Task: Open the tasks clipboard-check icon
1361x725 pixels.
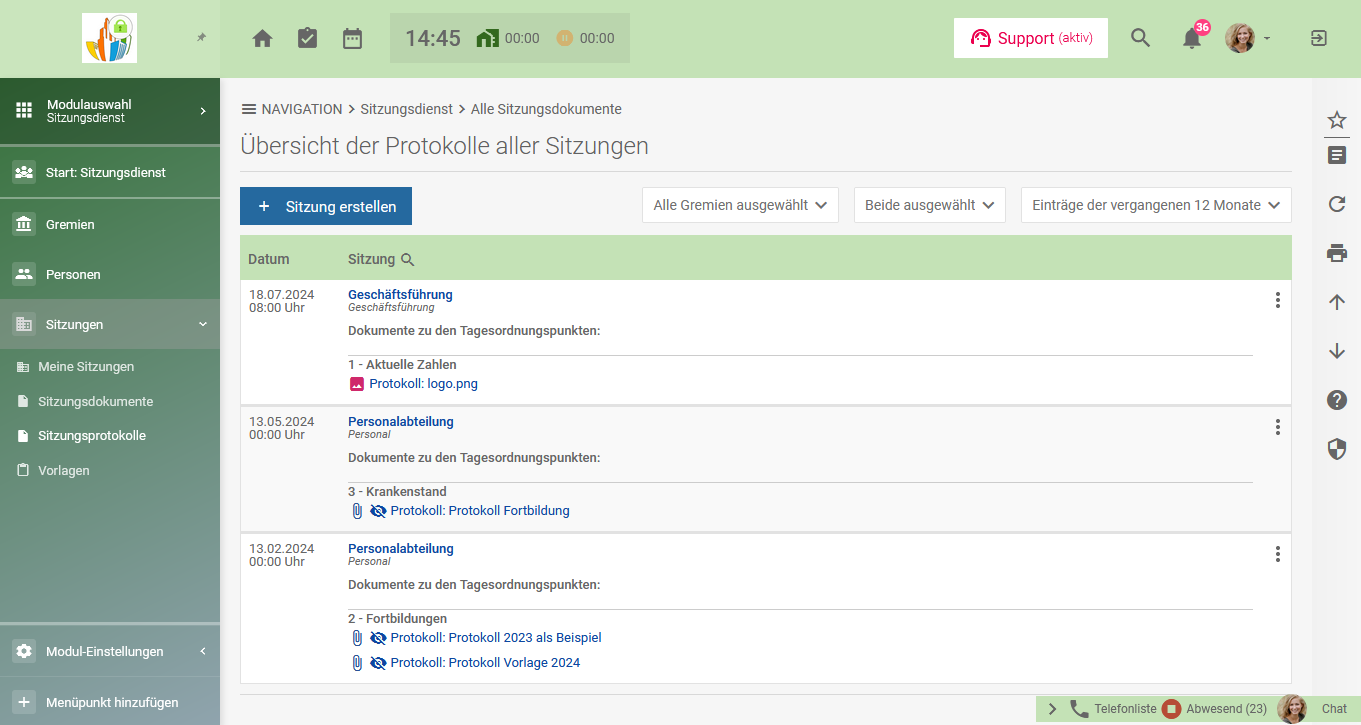Action: (308, 38)
